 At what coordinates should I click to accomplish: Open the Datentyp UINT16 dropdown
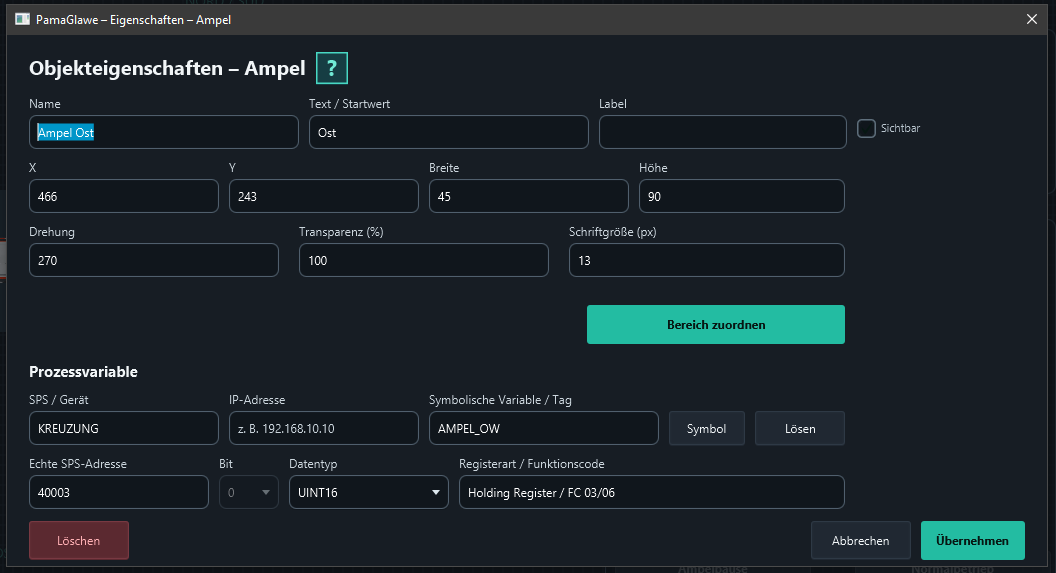tap(368, 492)
